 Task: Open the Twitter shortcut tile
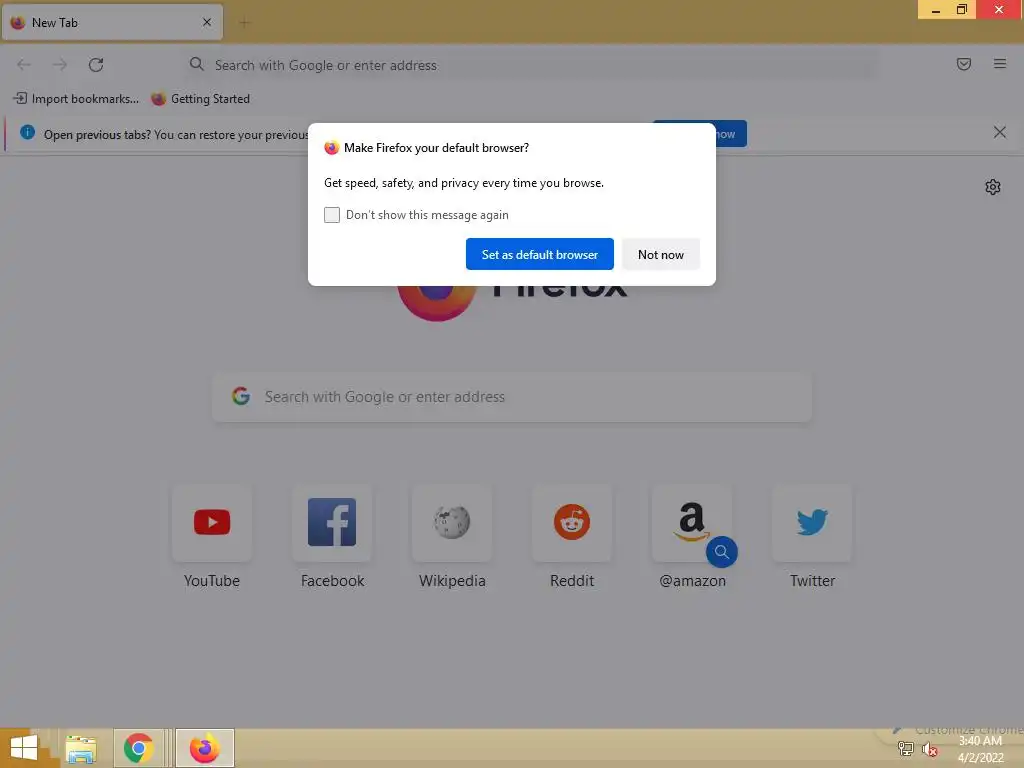pyautogui.click(x=812, y=523)
